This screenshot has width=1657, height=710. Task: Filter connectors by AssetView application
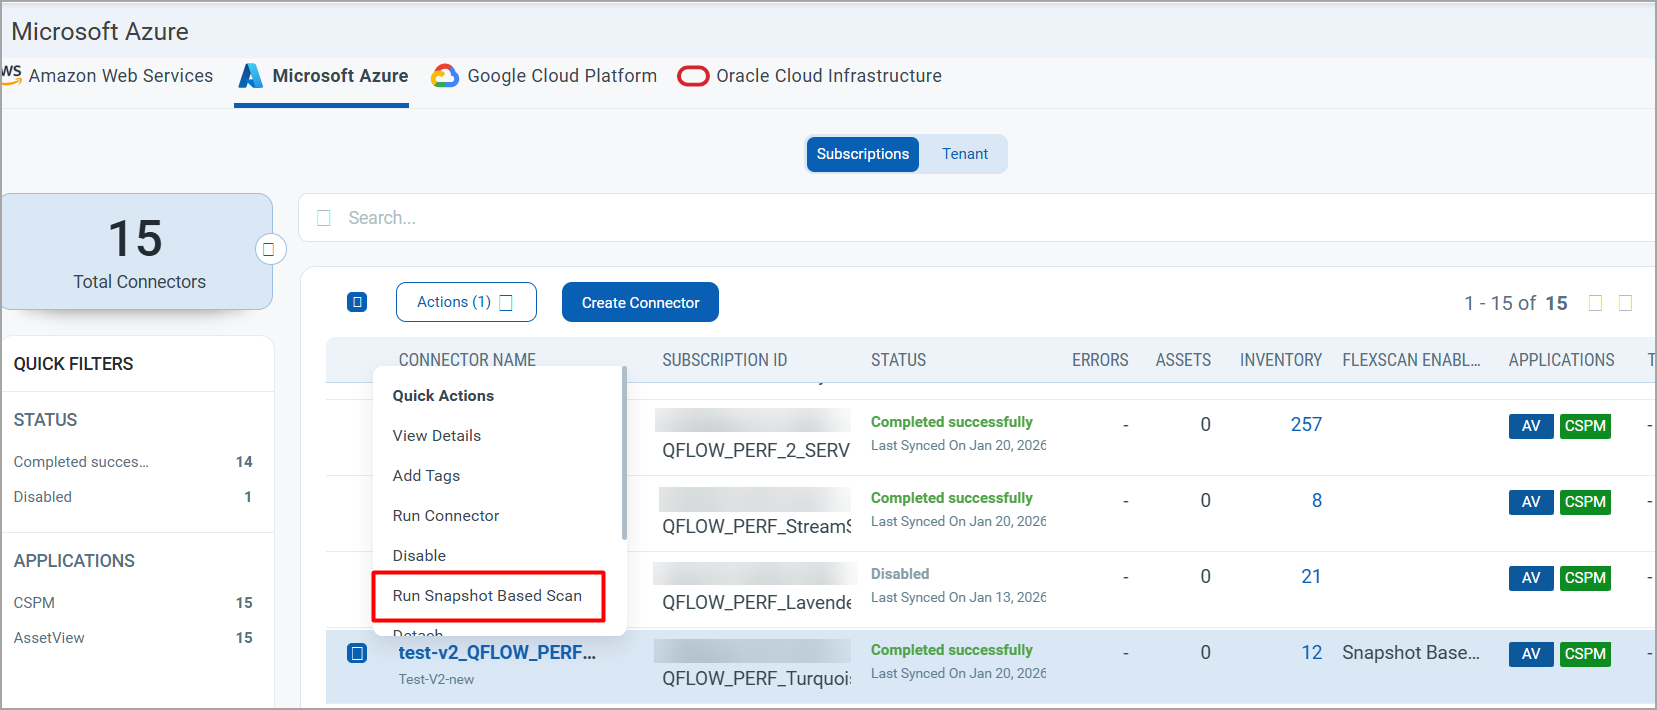point(49,638)
